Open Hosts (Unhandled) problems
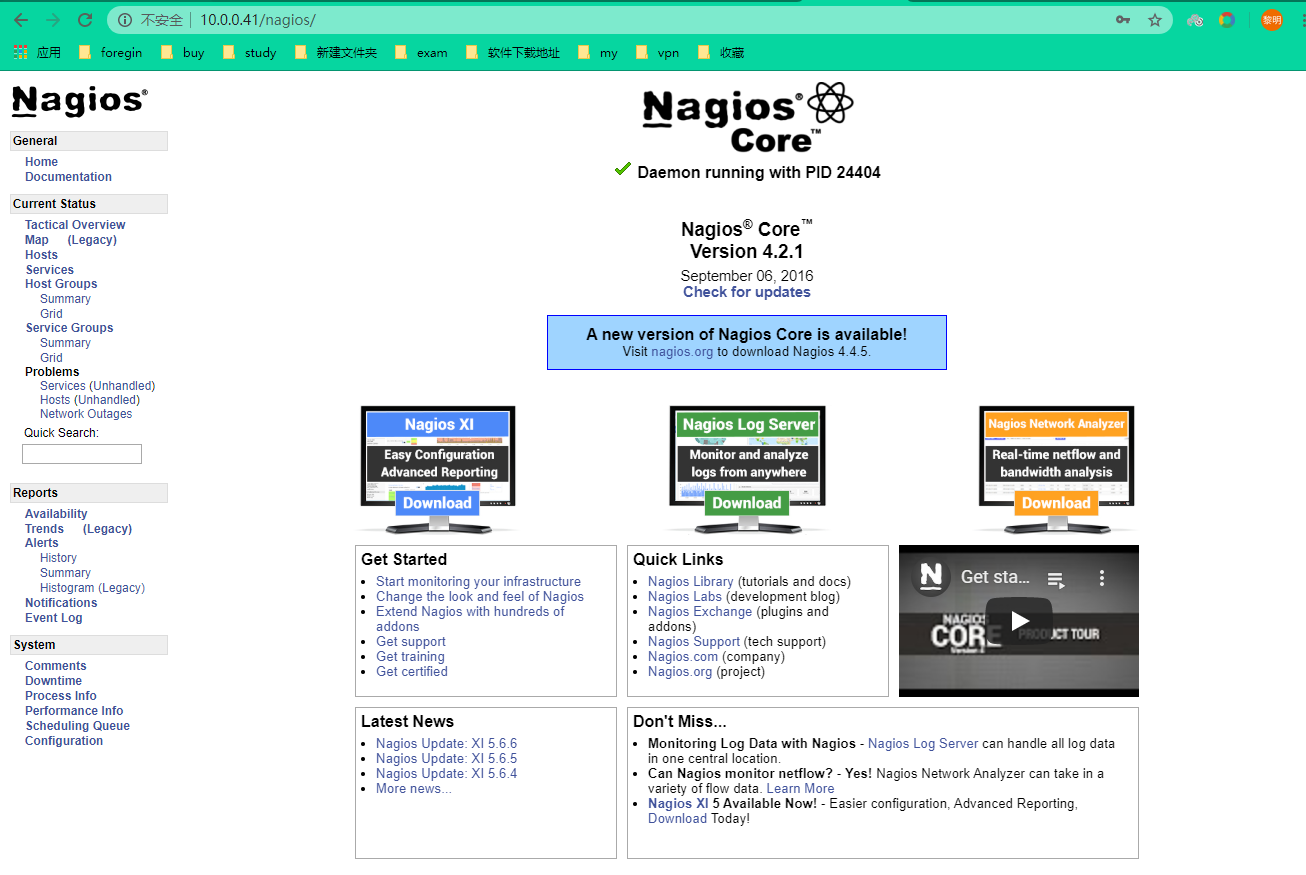Screen dimensions: 1306x875 (x=90, y=400)
